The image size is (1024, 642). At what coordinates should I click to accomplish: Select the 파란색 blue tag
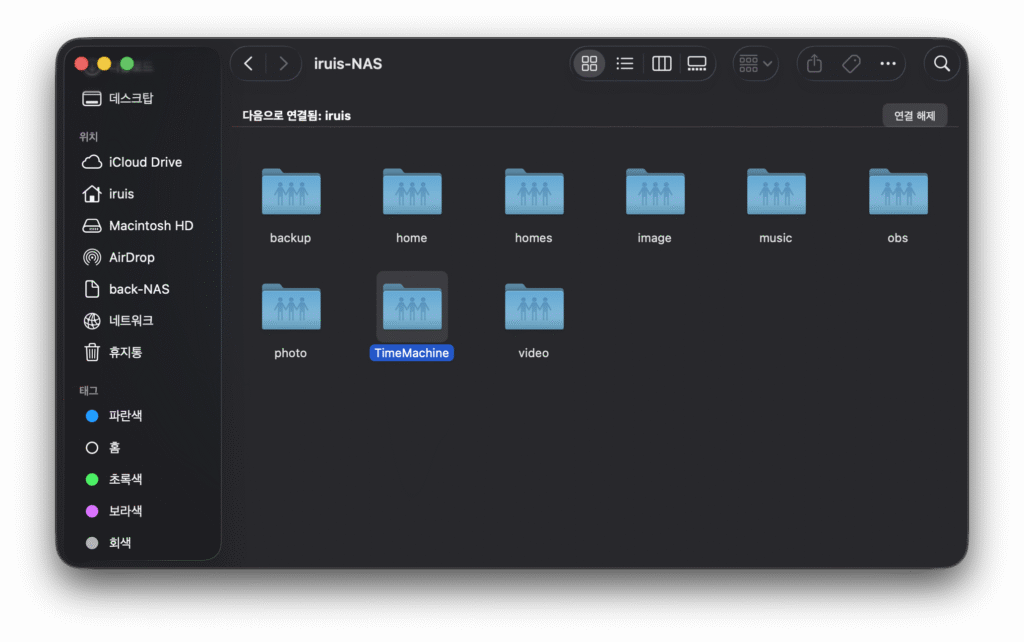(x=125, y=416)
